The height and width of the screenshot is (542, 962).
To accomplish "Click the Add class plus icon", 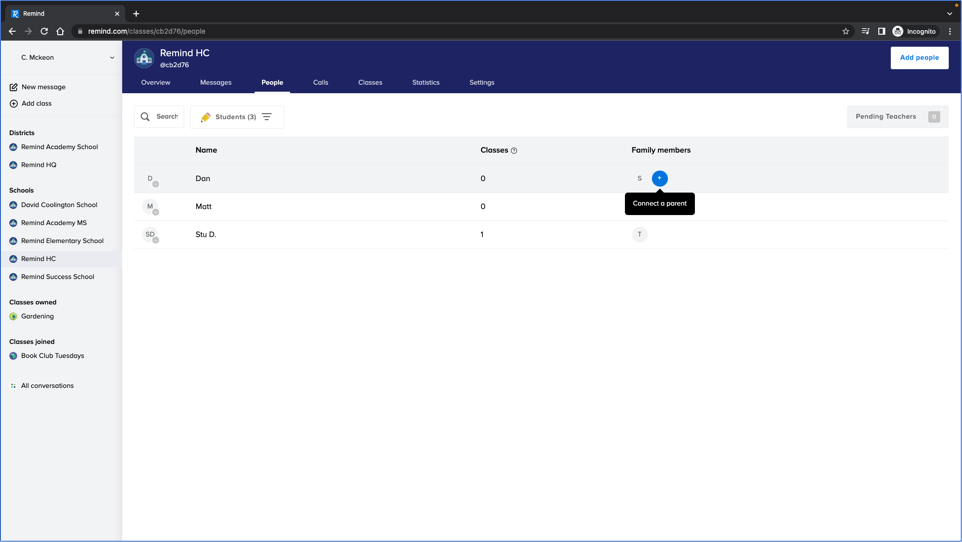I will 14,103.
